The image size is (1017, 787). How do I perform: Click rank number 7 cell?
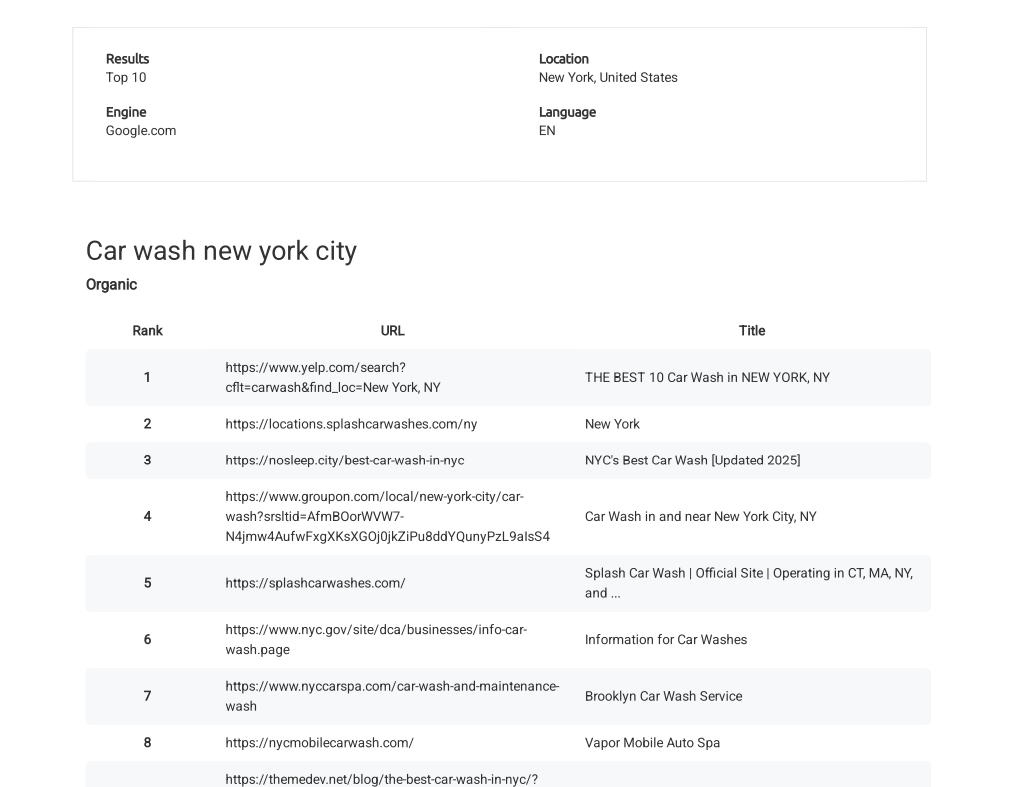pos(147,696)
